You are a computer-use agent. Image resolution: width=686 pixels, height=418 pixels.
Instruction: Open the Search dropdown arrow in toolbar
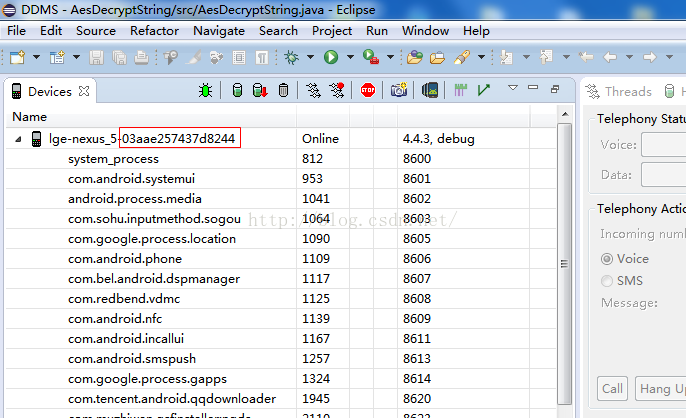click(x=481, y=57)
